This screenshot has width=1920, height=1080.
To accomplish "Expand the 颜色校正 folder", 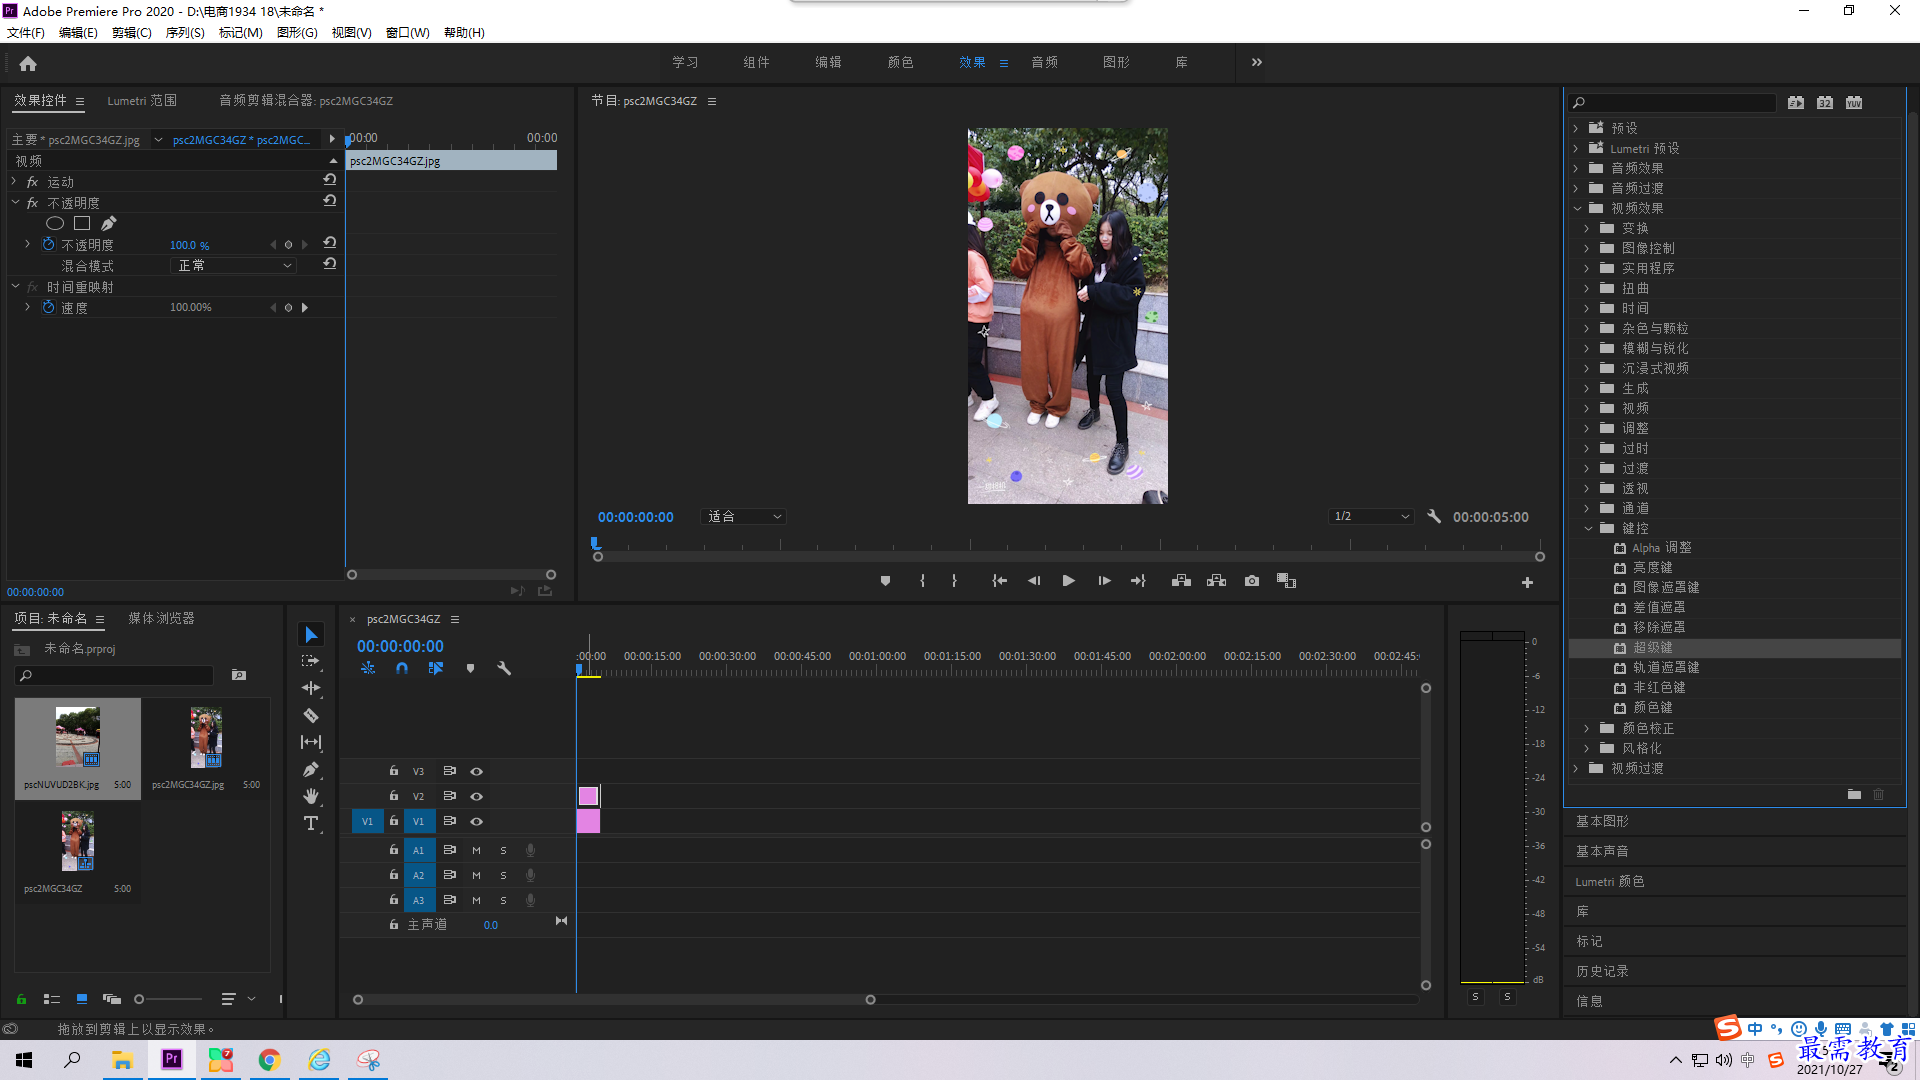I will 1587,728.
